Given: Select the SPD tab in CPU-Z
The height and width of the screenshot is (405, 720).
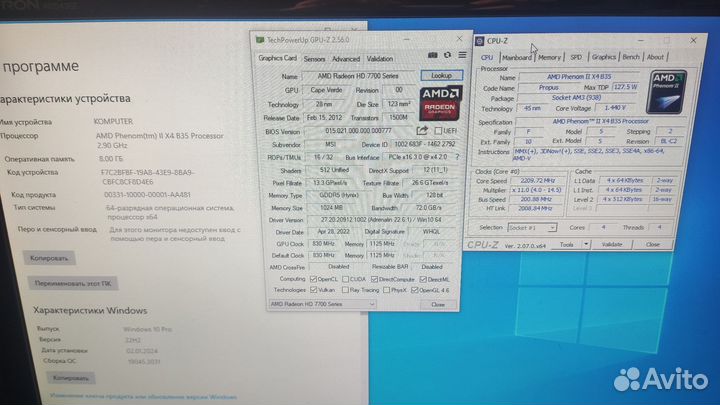Looking at the screenshot, I should (x=576, y=57).
